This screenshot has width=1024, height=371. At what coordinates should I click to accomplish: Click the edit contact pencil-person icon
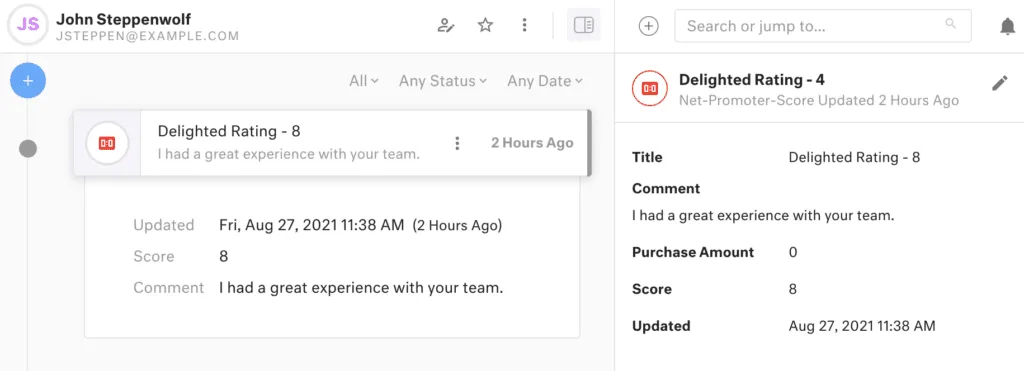click(x=445, y=25)
